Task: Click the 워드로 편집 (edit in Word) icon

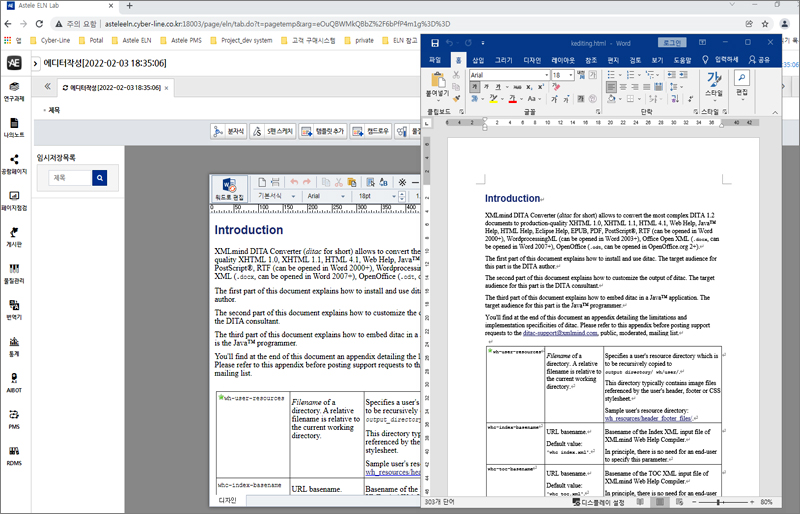Action: [x=228, y=187]
